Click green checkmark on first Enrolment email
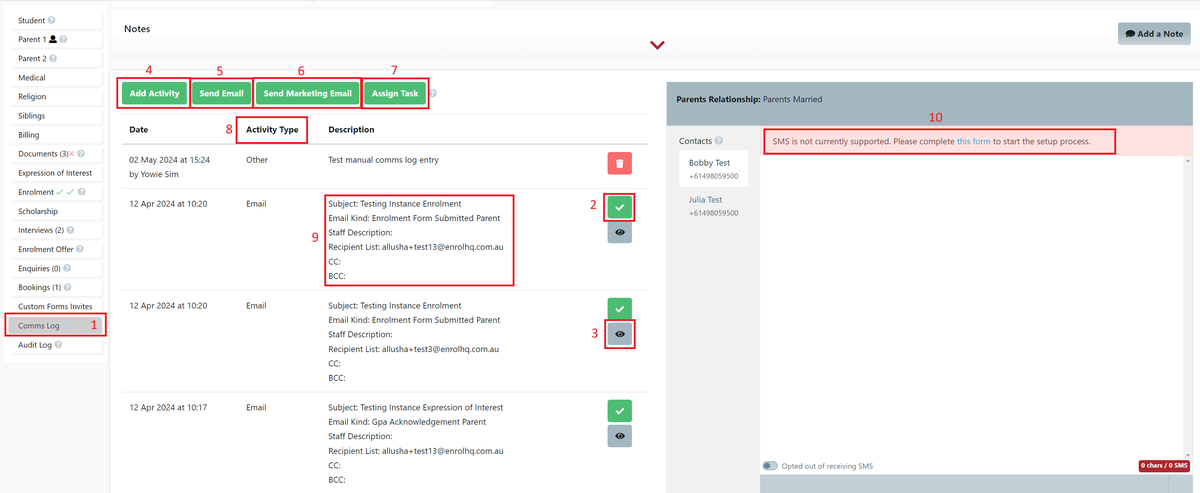Image resolution: width=1200 pixels, height=493 pixels. pyautogui.click(x=619, y=207)
